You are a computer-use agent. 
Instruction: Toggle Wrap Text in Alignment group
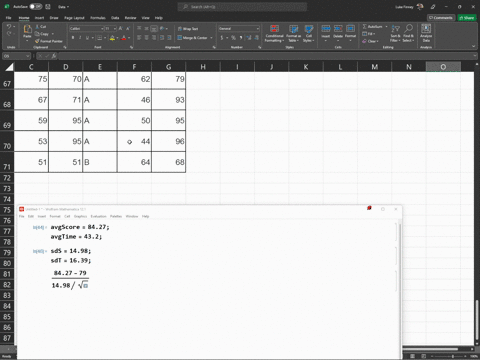(x=188, y=29)
